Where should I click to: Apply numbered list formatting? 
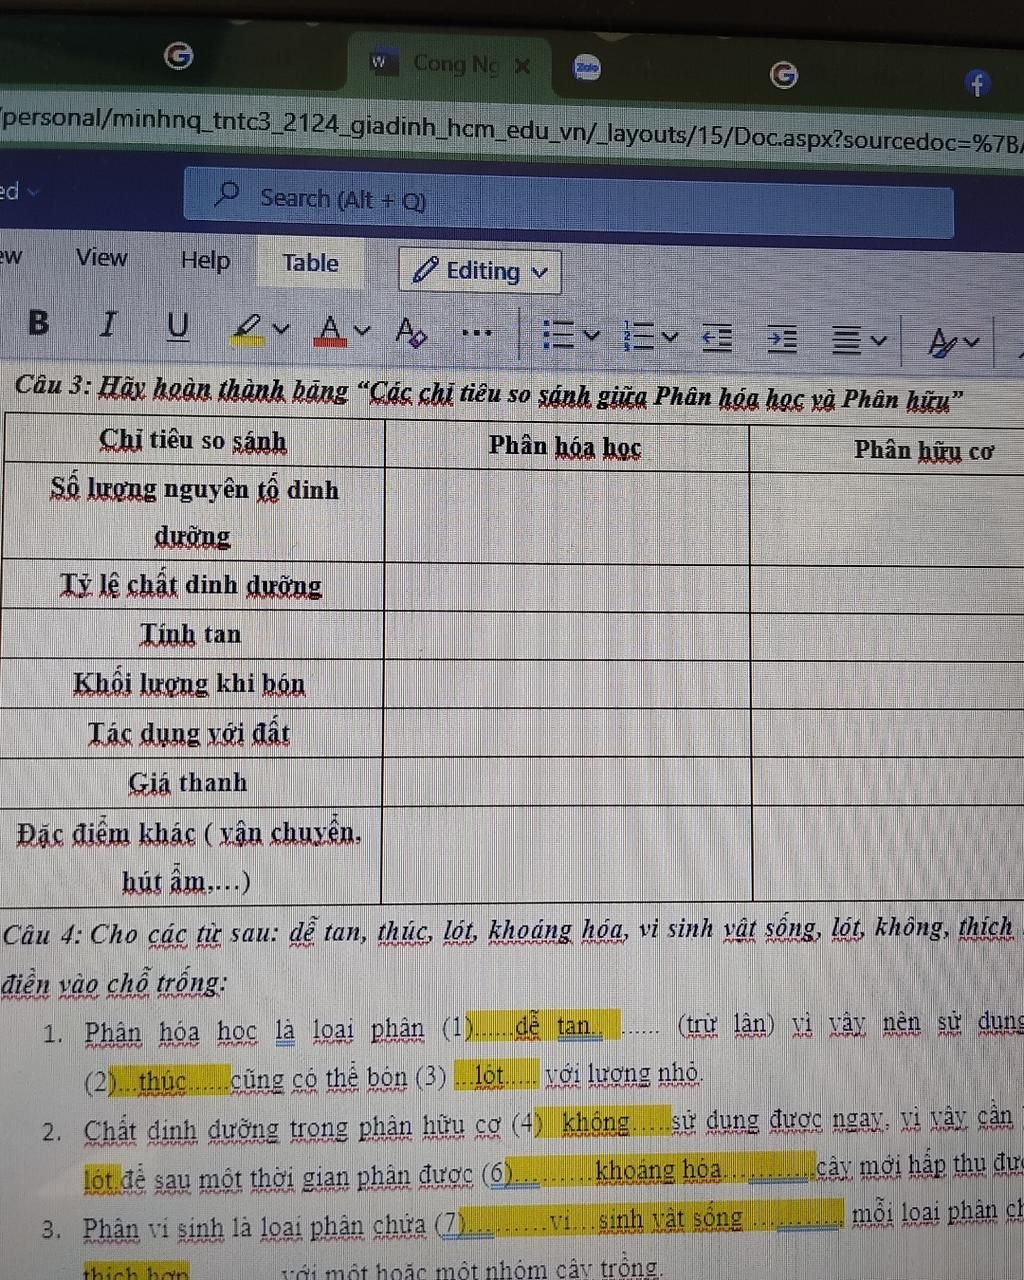click(637, 336)
